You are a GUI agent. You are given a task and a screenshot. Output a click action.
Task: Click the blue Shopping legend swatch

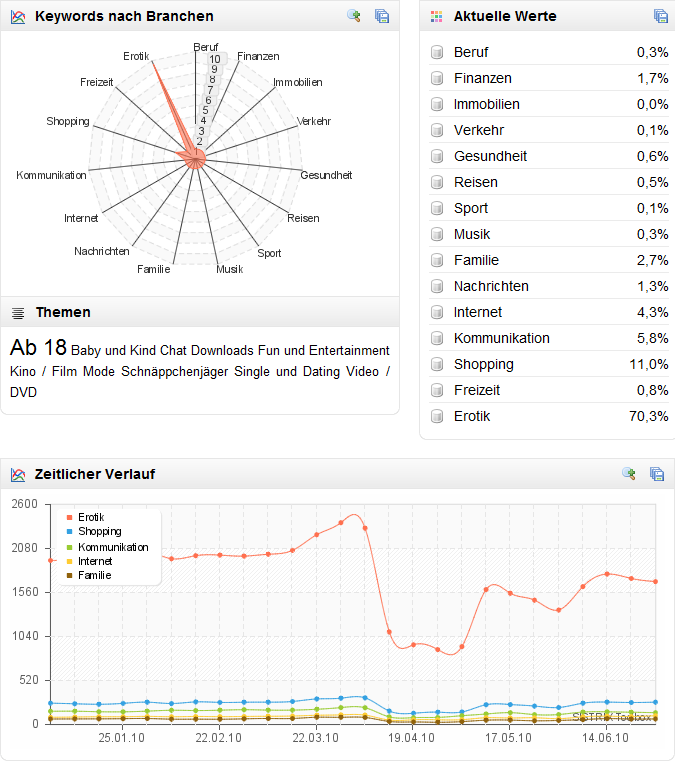click(x=69, y=532)
